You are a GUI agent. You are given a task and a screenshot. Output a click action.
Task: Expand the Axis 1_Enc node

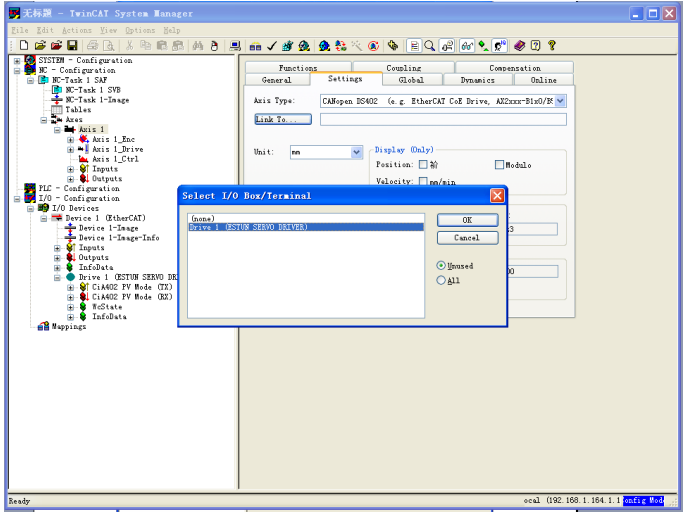(70, 140)
